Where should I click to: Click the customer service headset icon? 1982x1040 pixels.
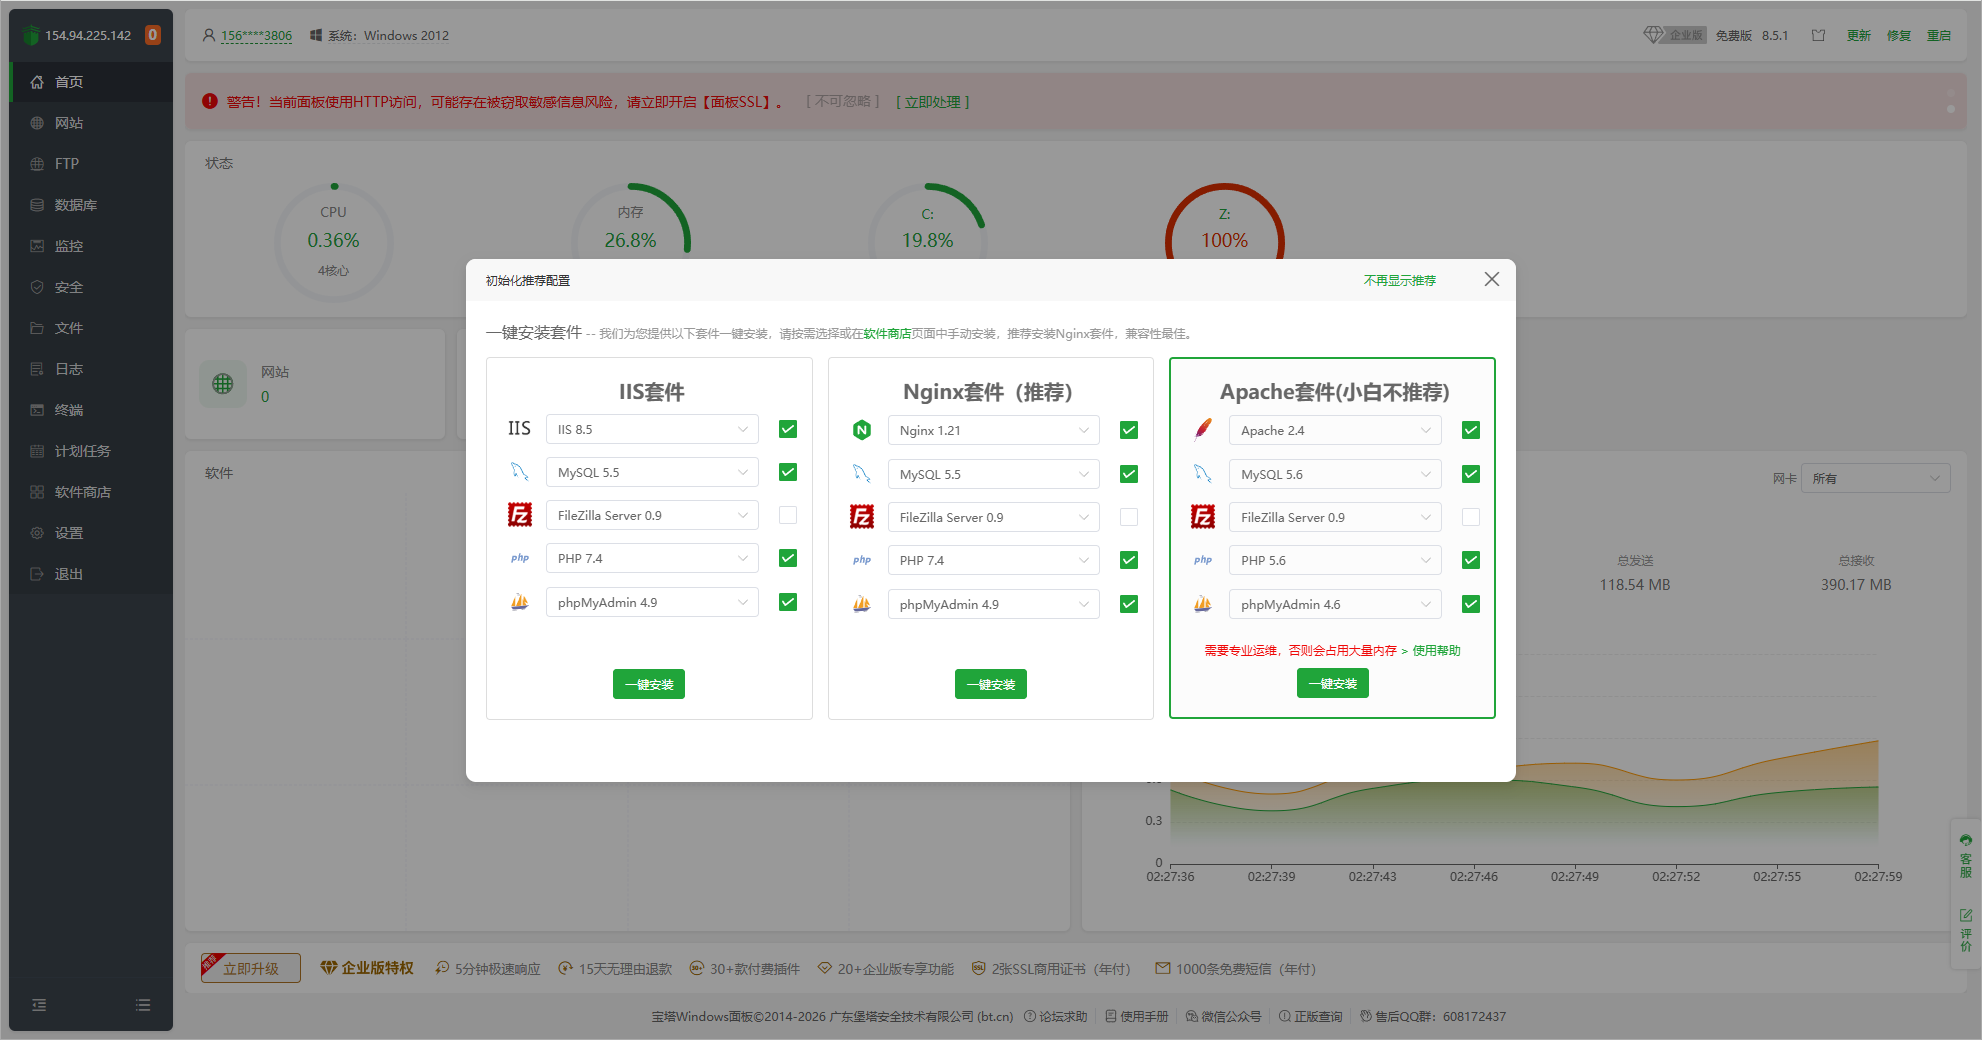coord(1965,841)
